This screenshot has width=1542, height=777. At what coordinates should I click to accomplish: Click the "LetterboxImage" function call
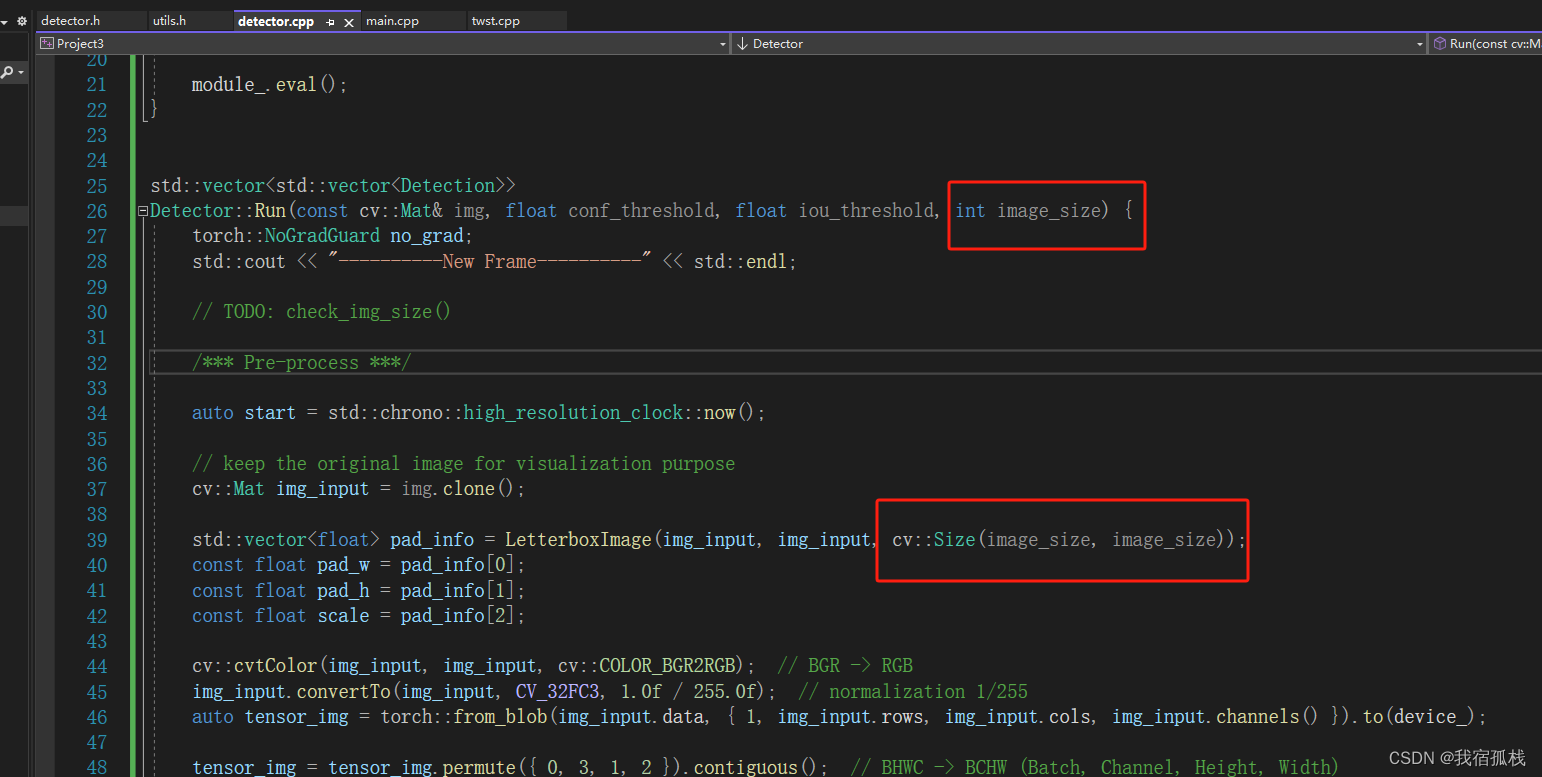pyautogui.click(x=577, y=540)
